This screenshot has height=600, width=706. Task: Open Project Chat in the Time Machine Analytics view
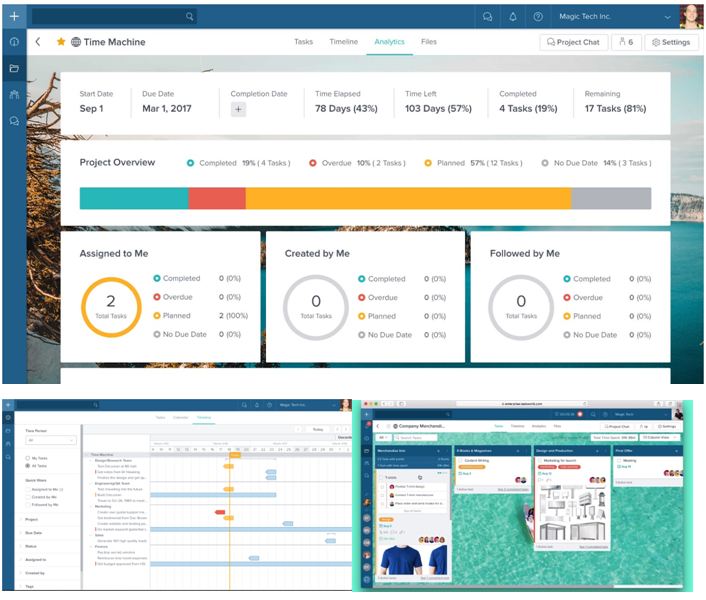coord(574,42)
